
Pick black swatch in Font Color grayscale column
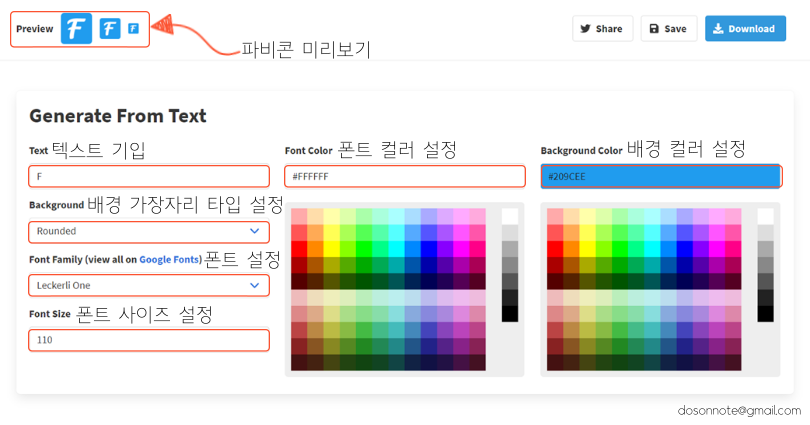point(510,313)
